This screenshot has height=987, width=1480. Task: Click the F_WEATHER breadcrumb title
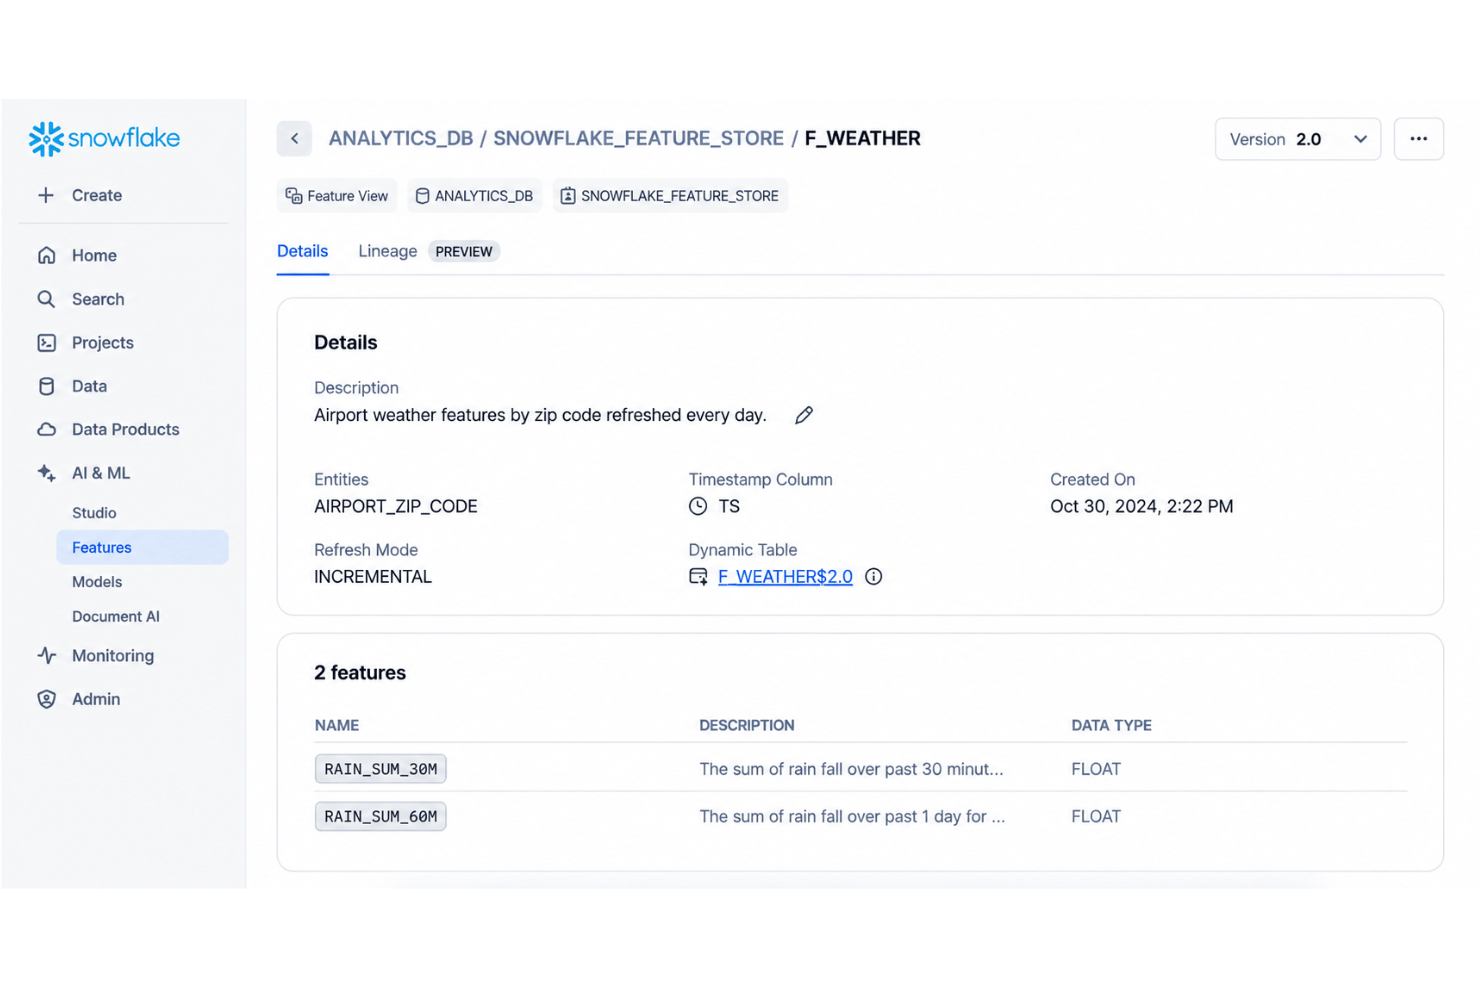(x=862, y=139)
